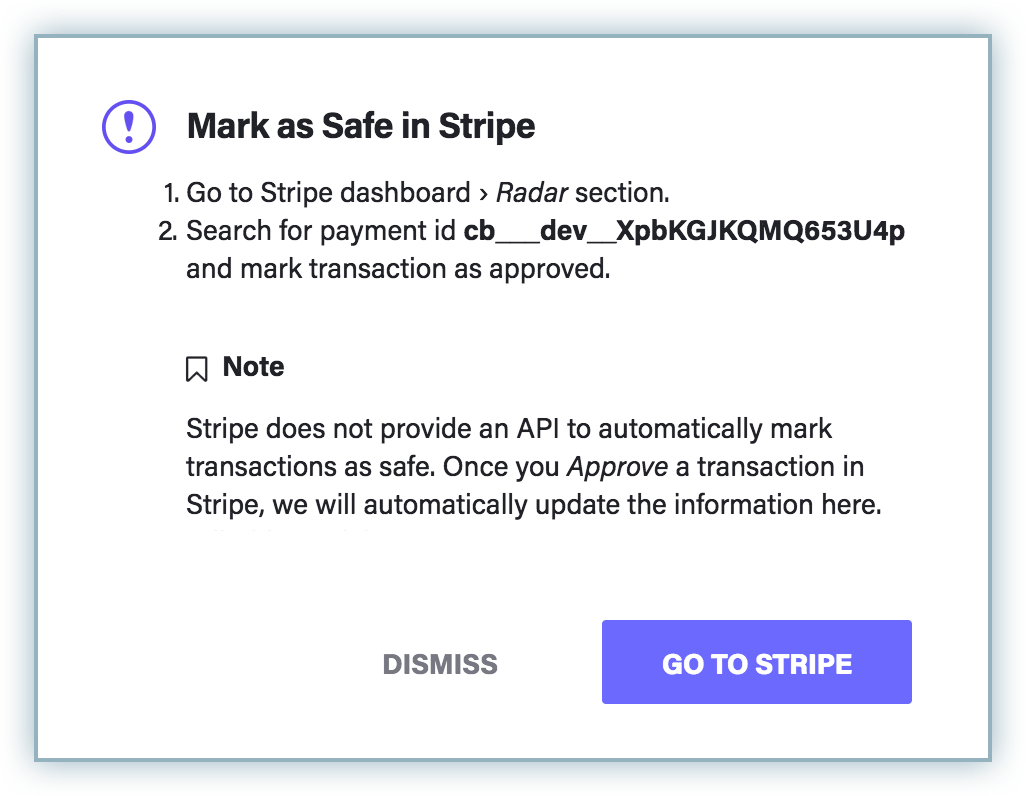Click the payment id cb___dev__XpbKGJKQMQ653U4p
Image resolution: width=1026 pixels, height=796 pixels.
point(684,231)
